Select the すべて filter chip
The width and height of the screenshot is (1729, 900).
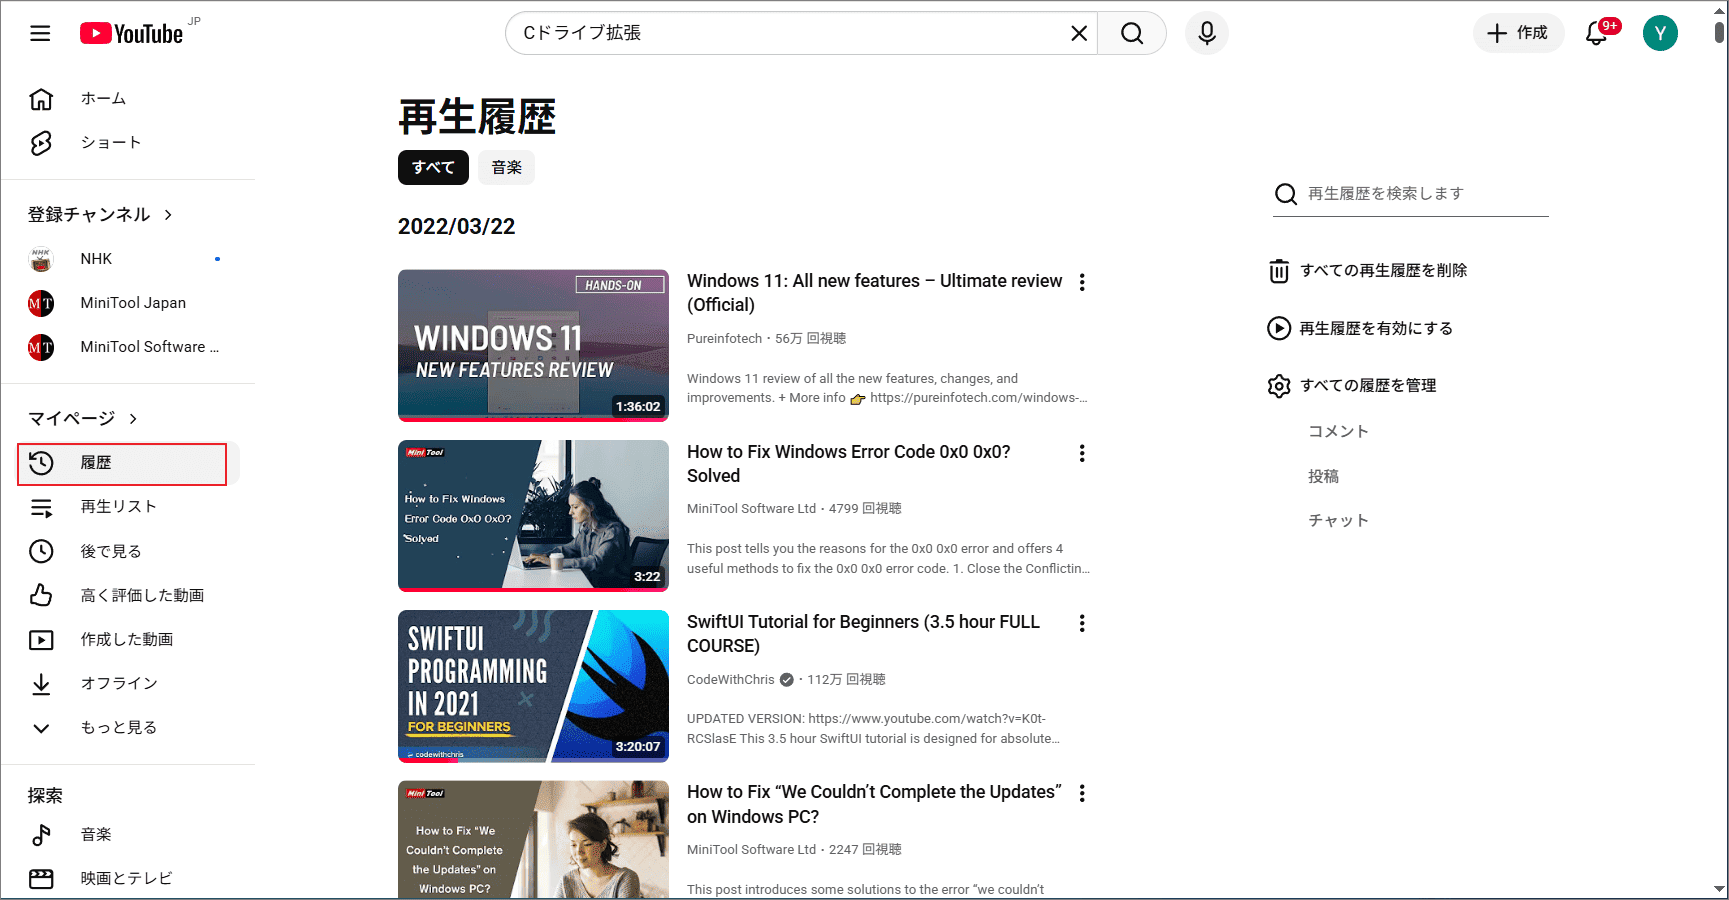433,167
